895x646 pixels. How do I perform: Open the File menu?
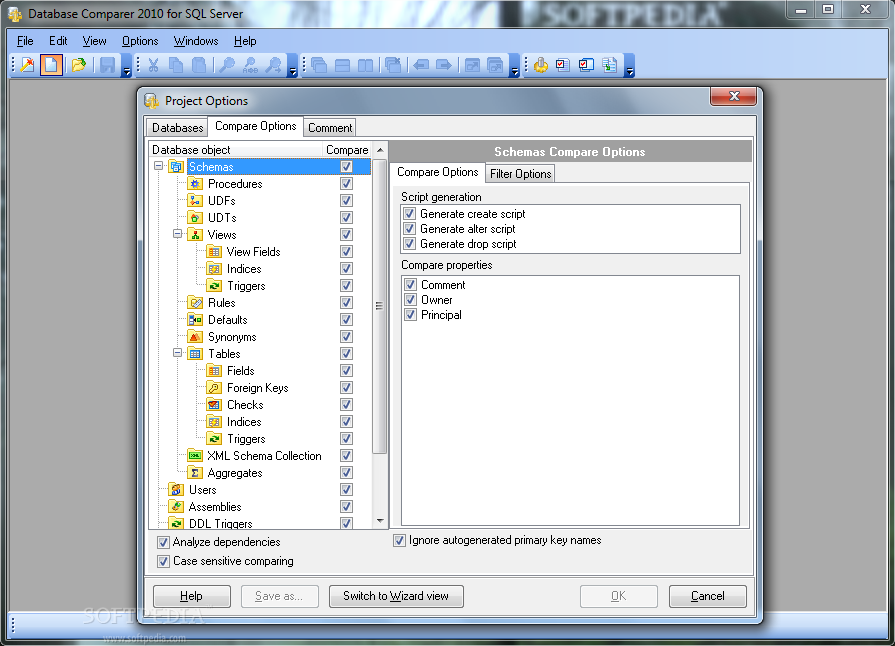tap(25, 41)
